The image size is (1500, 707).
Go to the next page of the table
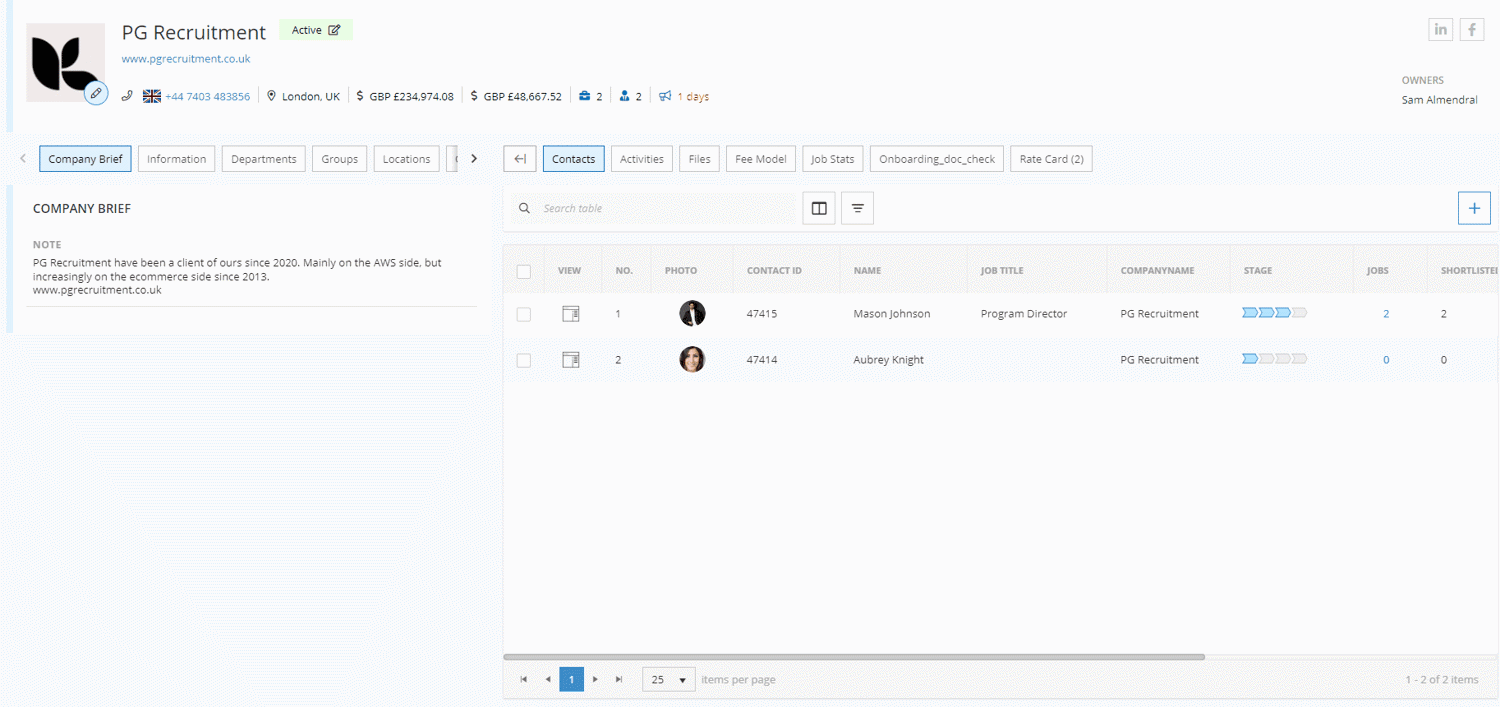tap(595, 679)
